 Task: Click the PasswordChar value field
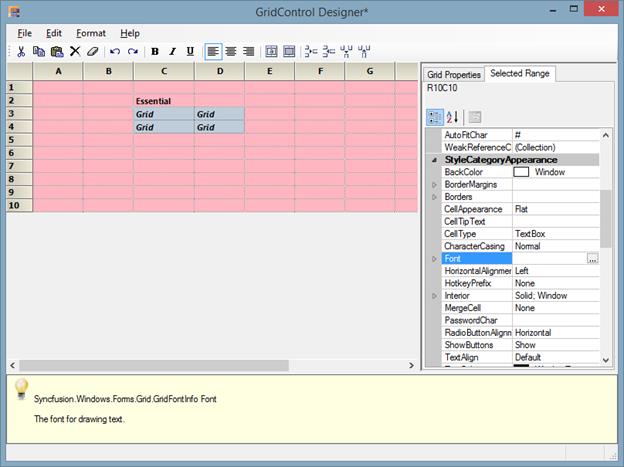[556, 320]
